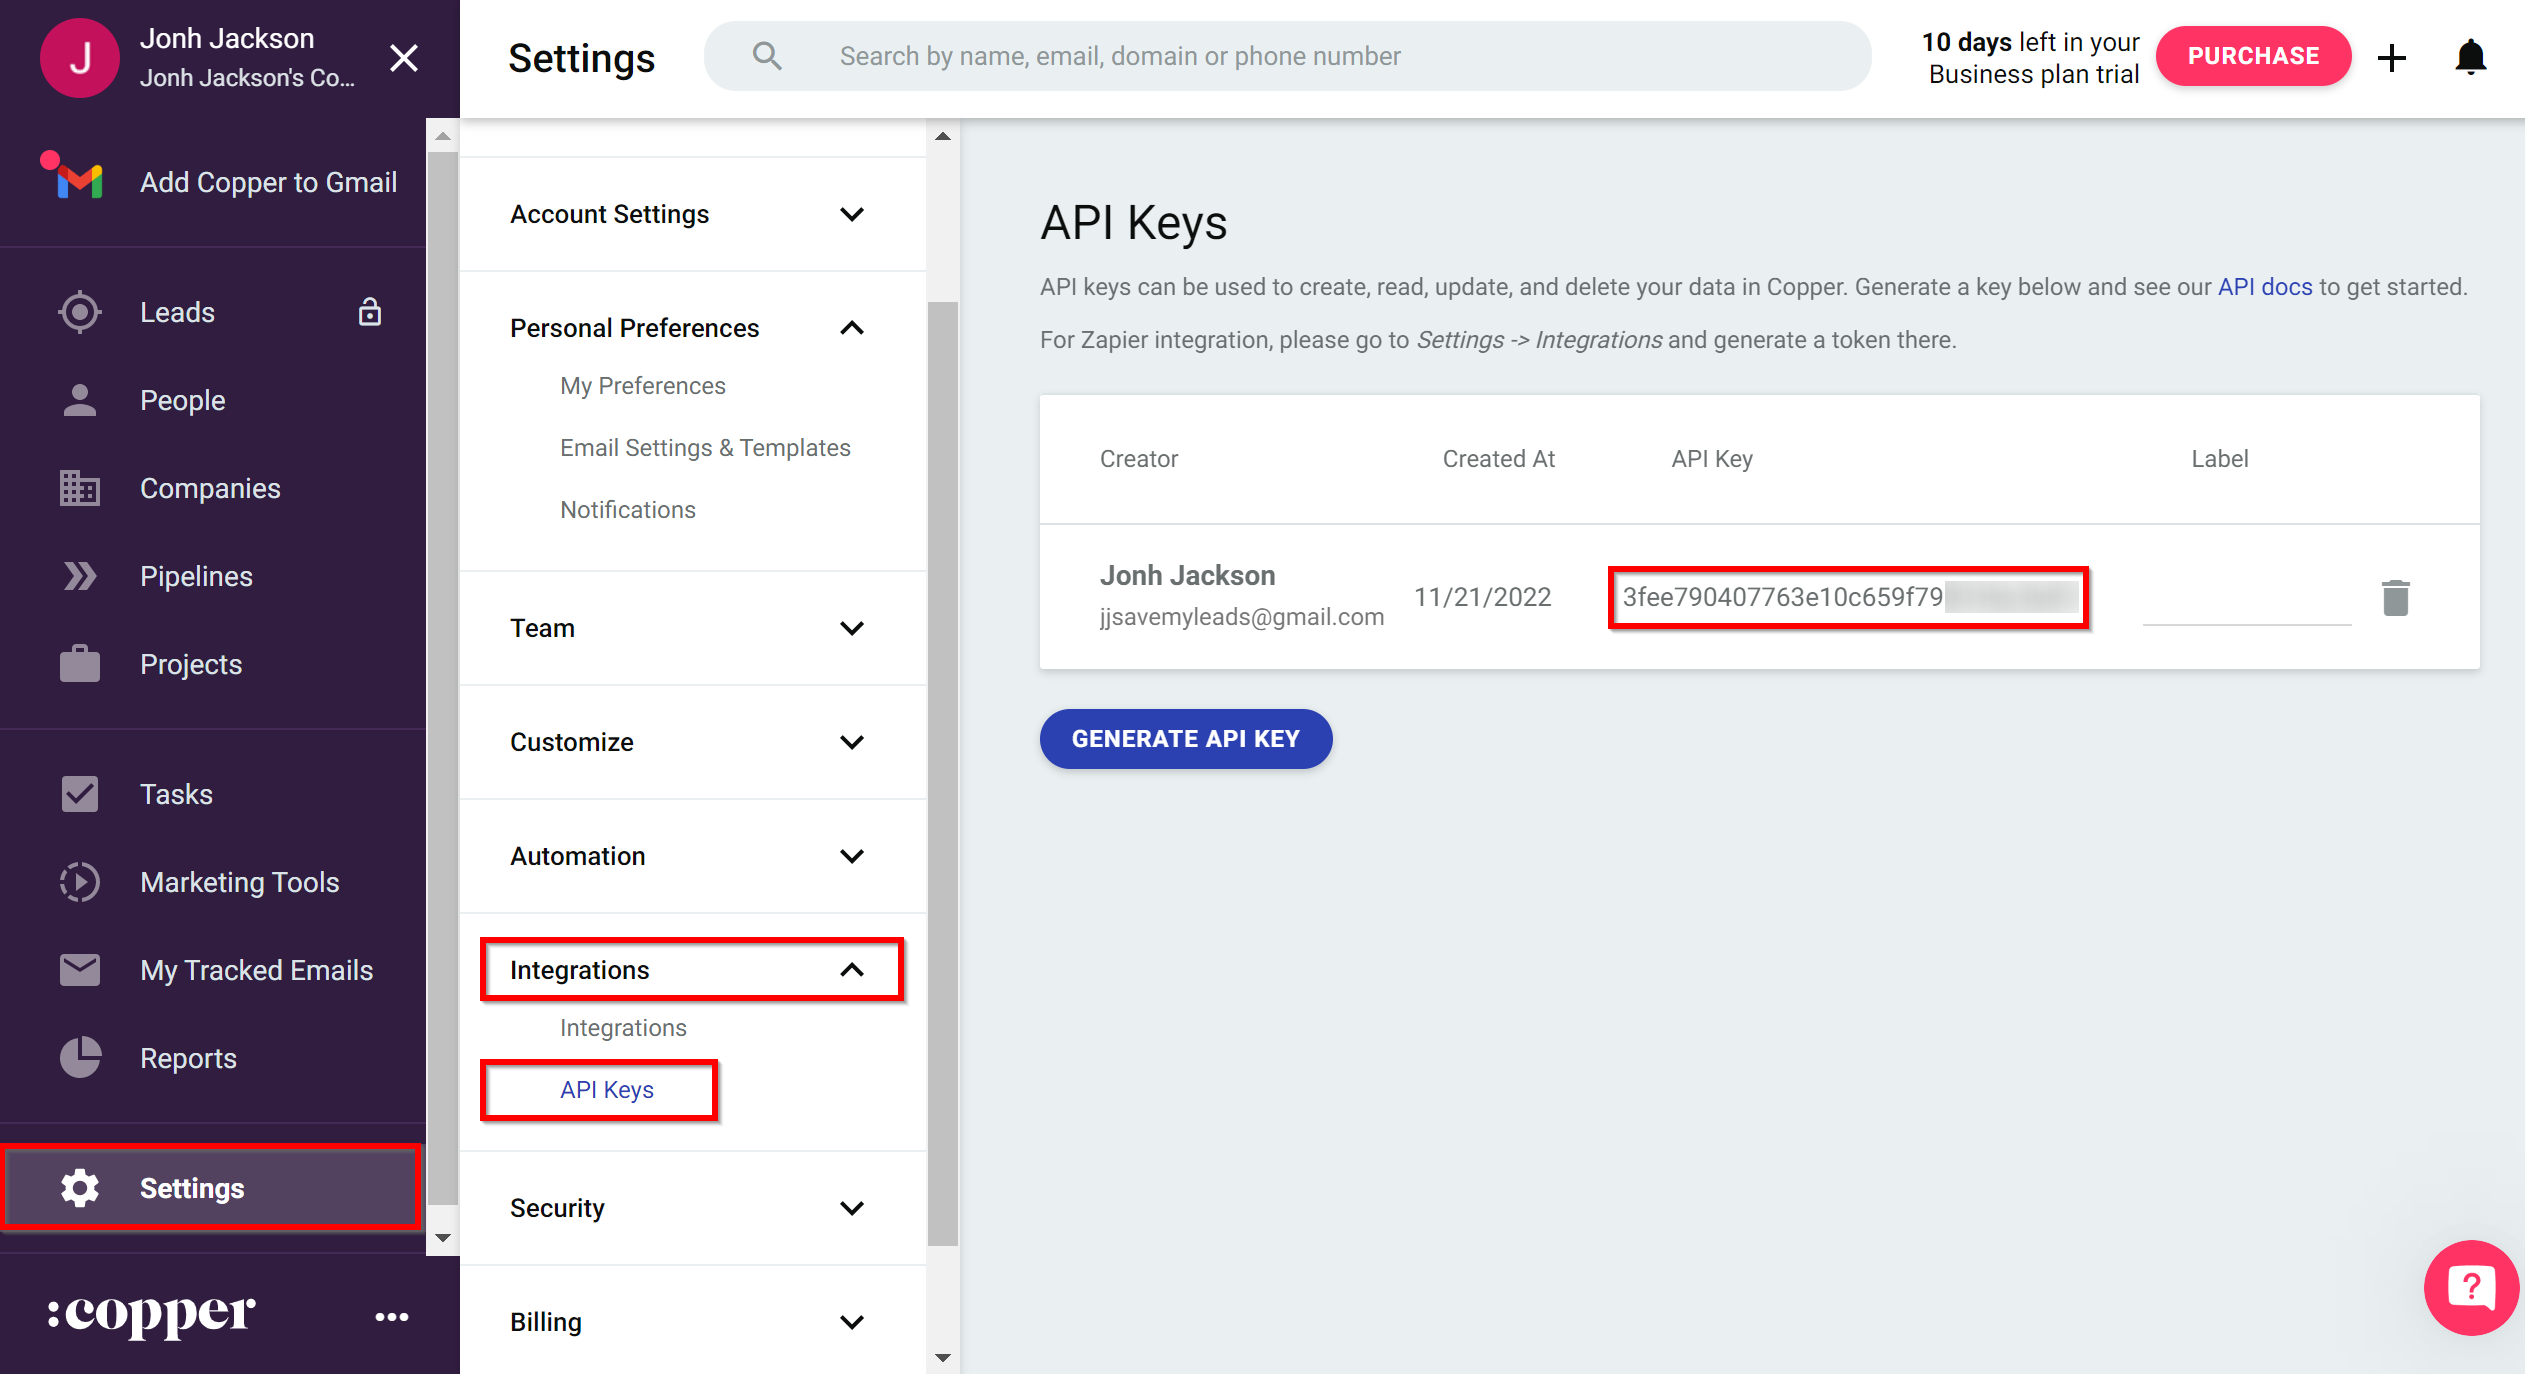The height and width of the screenshot is (1374, 2525).
Task: Click GENERATE API KEY button
Action: pos(1186,739)
